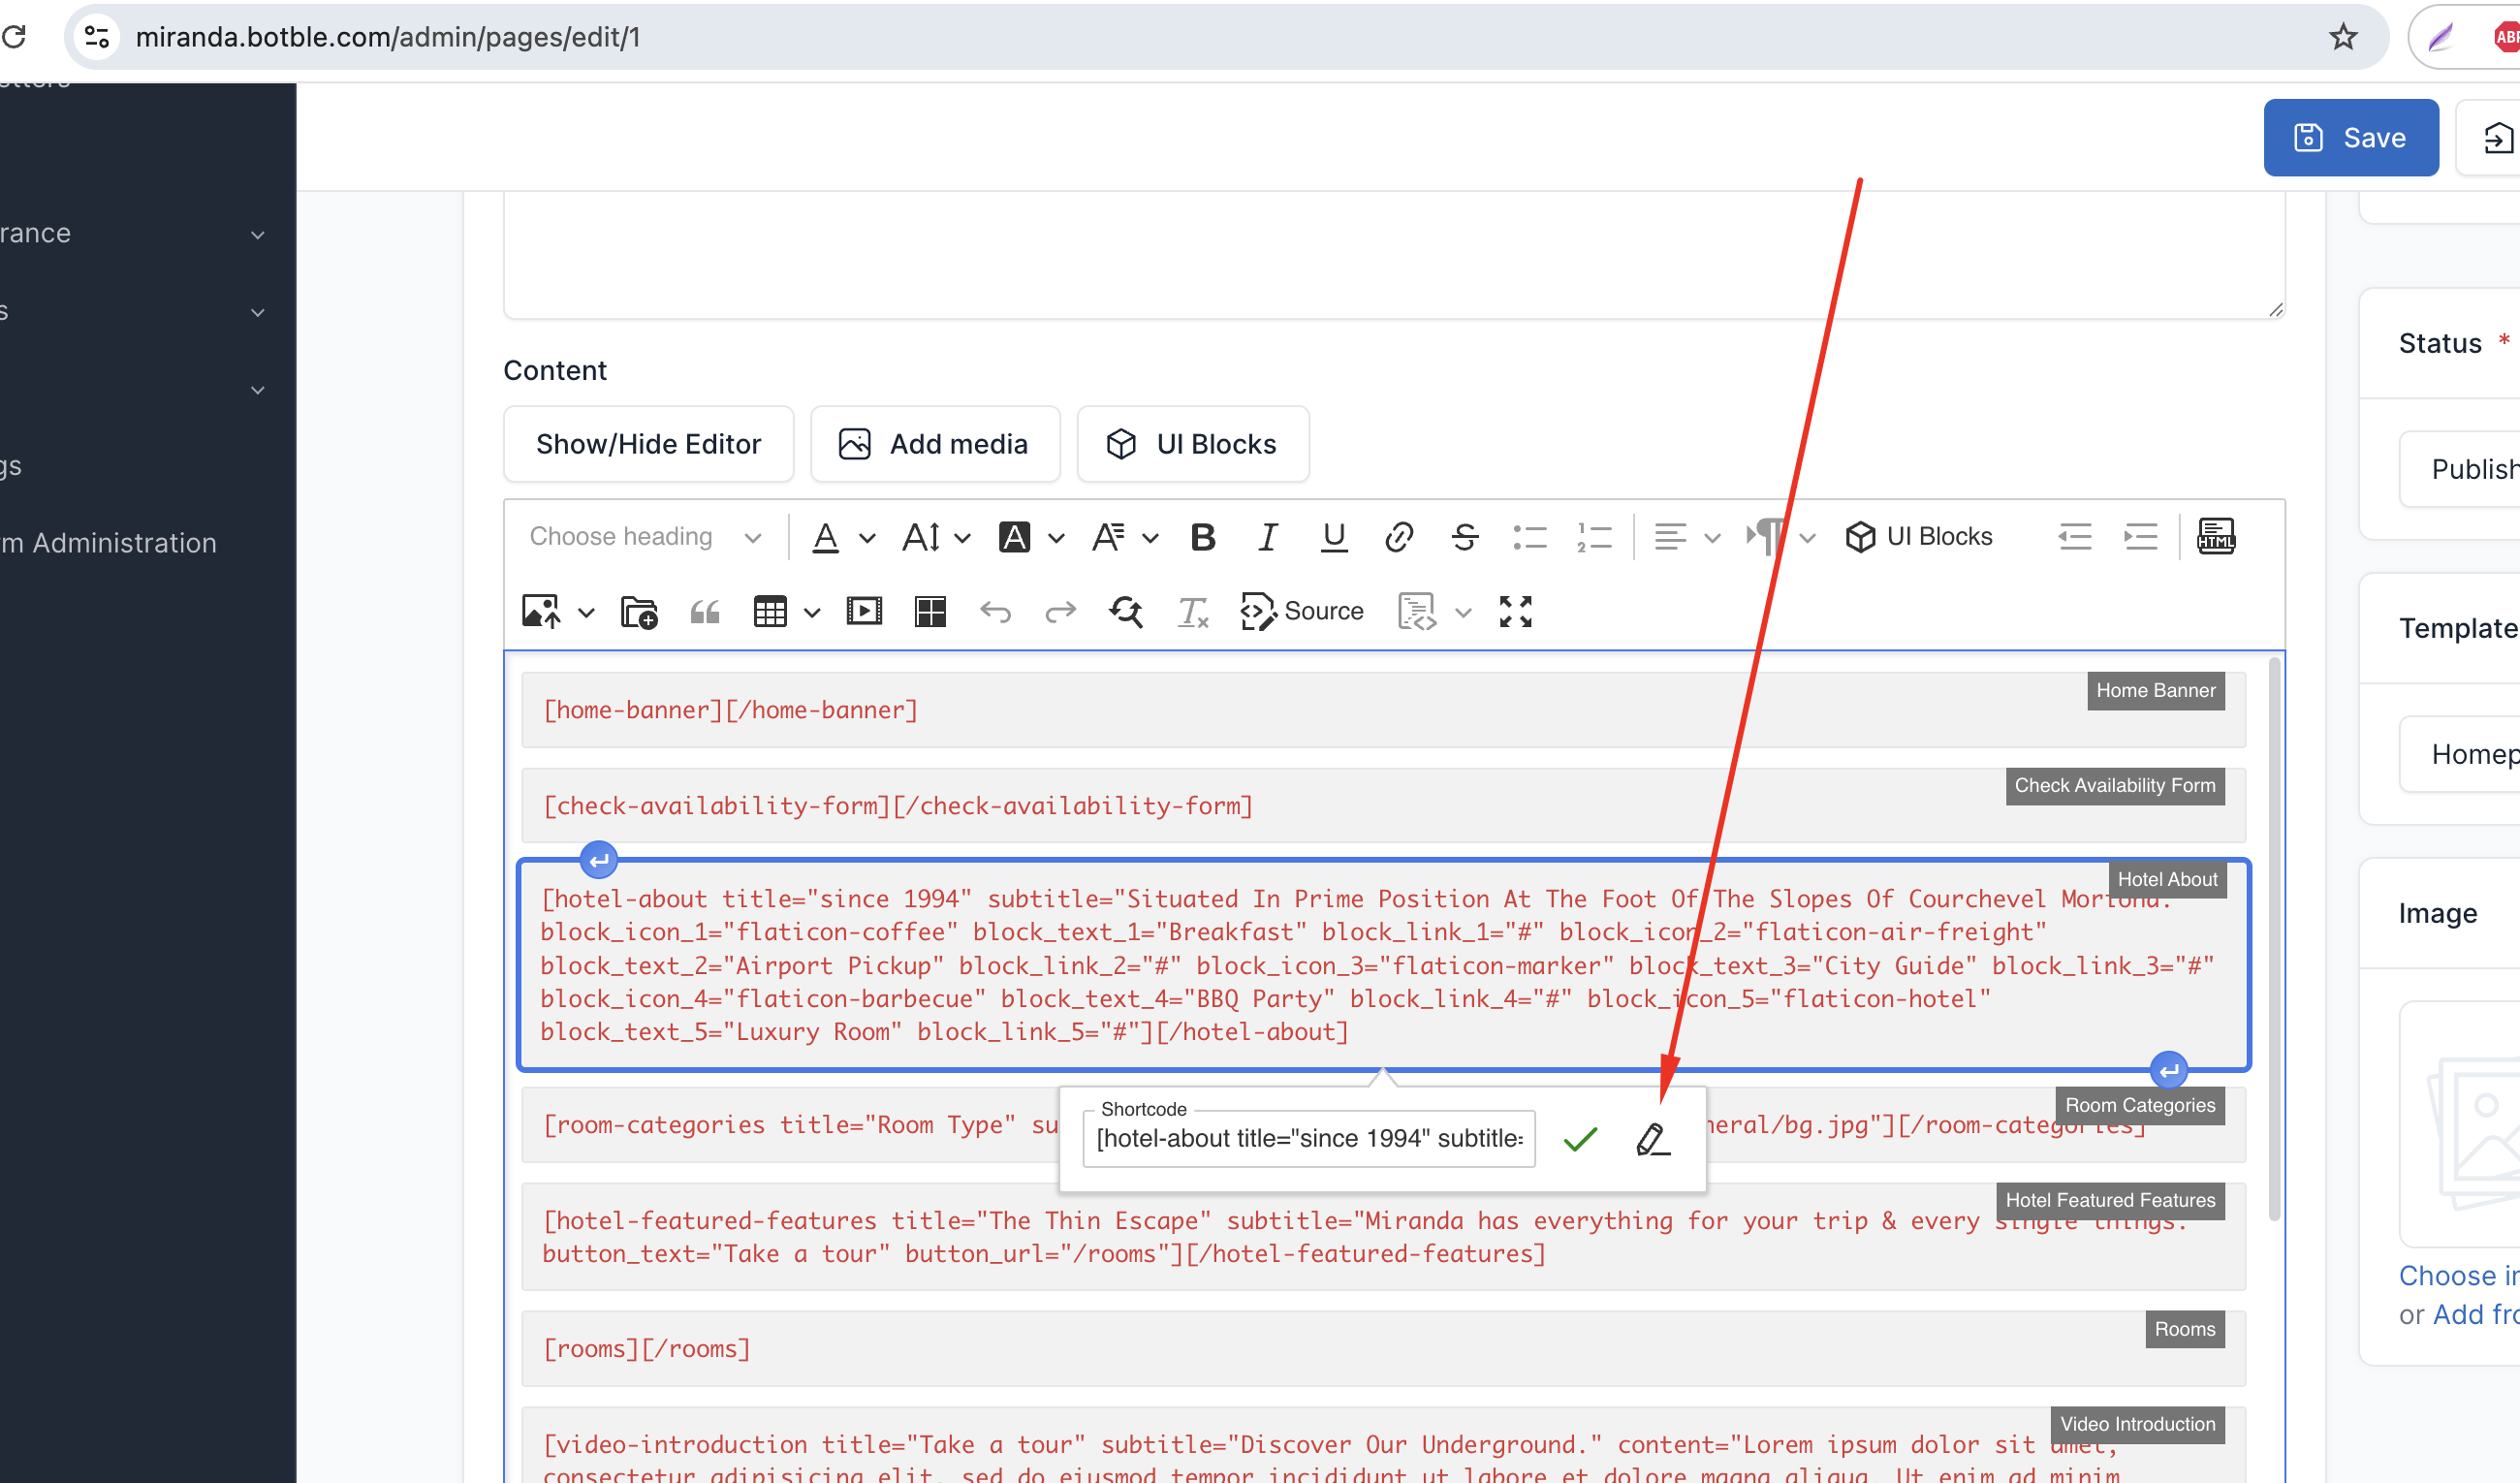Open the site information icon in address bar
Viewport: 2520px width, 1483px height.
click(97, 37)
